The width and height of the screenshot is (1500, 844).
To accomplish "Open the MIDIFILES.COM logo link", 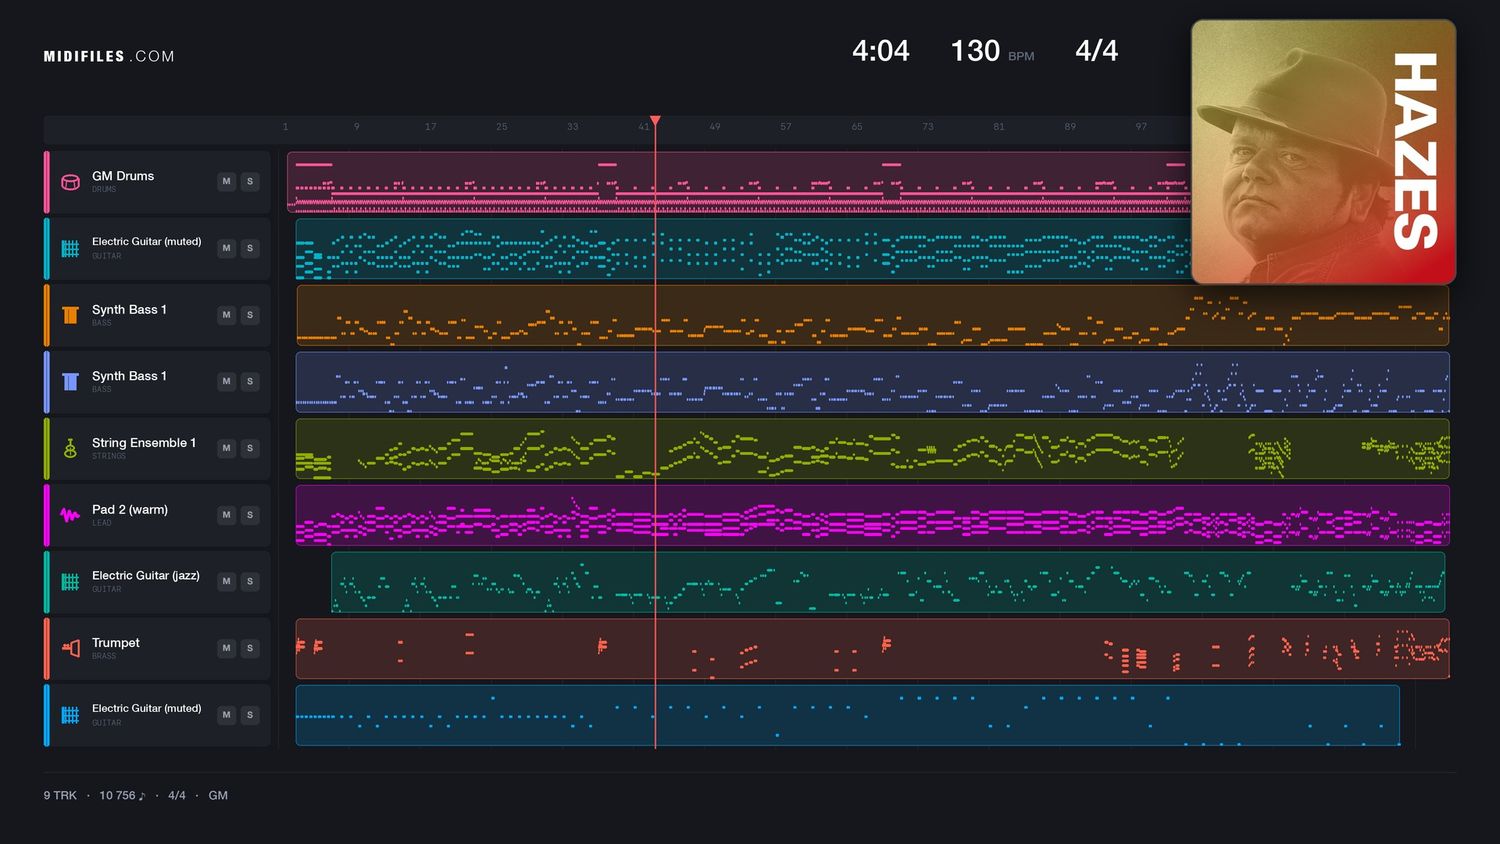I will (x=109, y=56).
